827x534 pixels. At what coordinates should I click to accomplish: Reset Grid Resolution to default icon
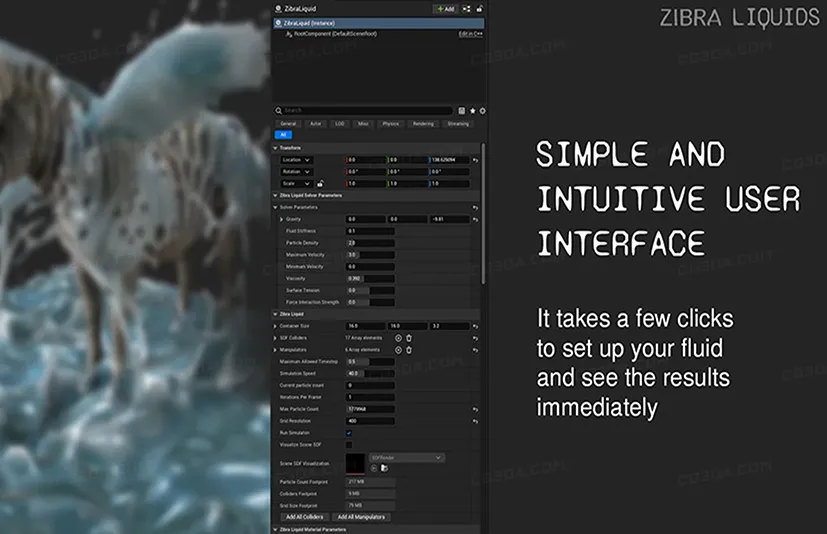[475, 422]
